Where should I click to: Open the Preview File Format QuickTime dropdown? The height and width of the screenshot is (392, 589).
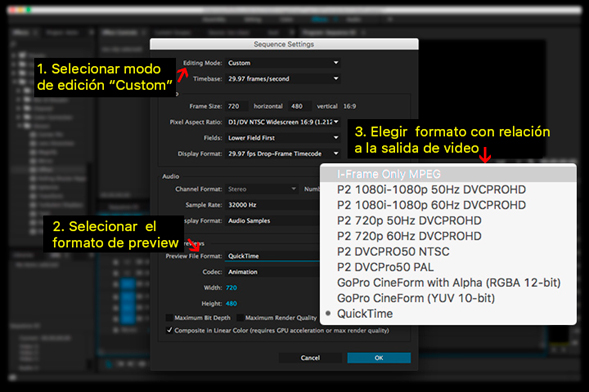pyautogui.click(x=273, y=256)
